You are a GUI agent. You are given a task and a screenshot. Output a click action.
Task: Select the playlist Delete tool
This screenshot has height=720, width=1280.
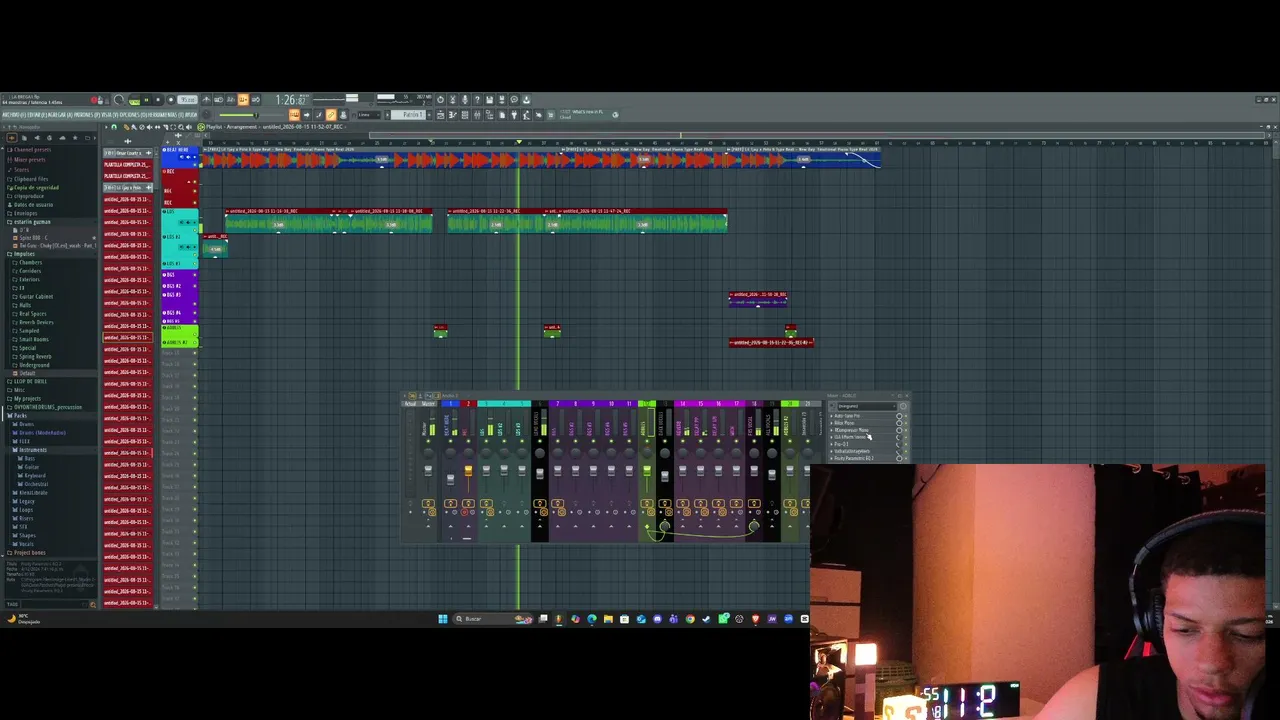143,127
